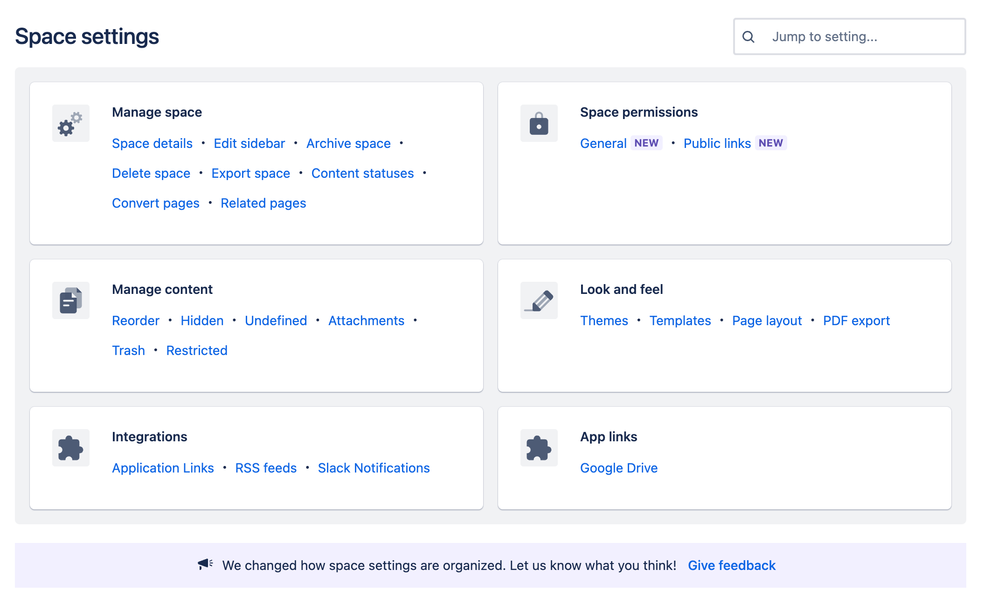Open Google Drive app link

click(619, 468)
